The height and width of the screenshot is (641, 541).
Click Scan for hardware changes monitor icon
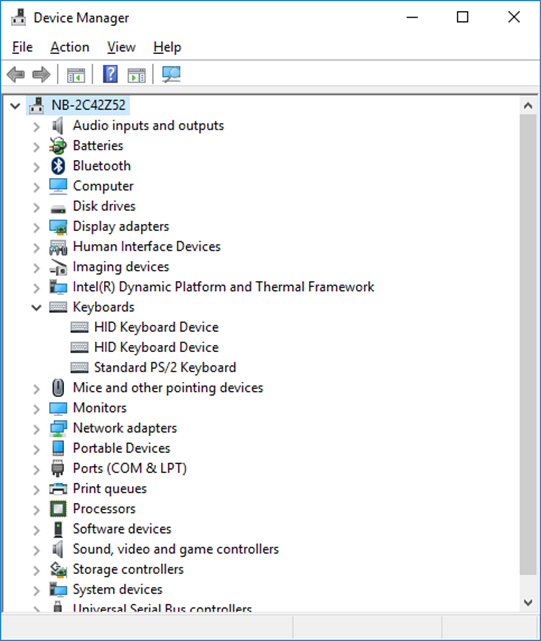[171, 74]
